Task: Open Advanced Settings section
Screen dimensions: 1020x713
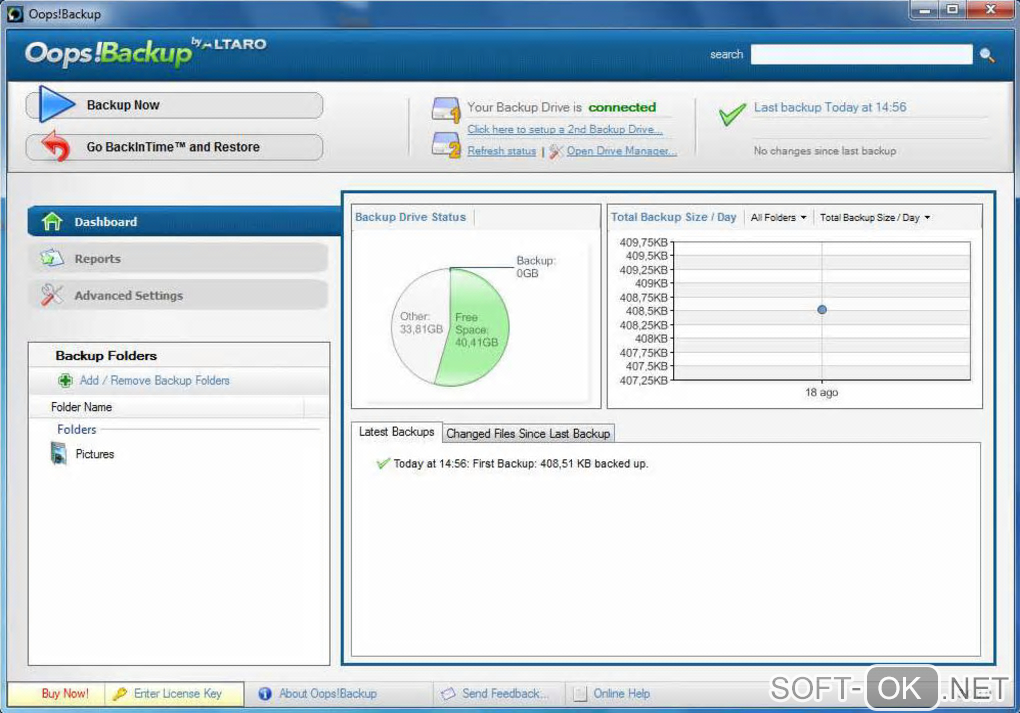Action: 178,295
